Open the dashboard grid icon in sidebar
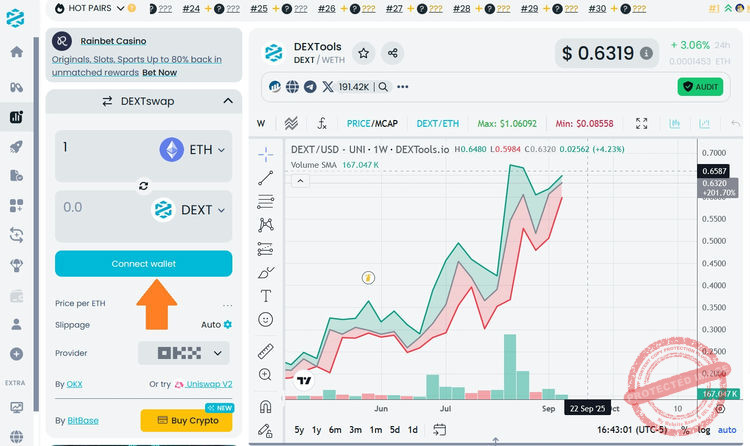 16,205
